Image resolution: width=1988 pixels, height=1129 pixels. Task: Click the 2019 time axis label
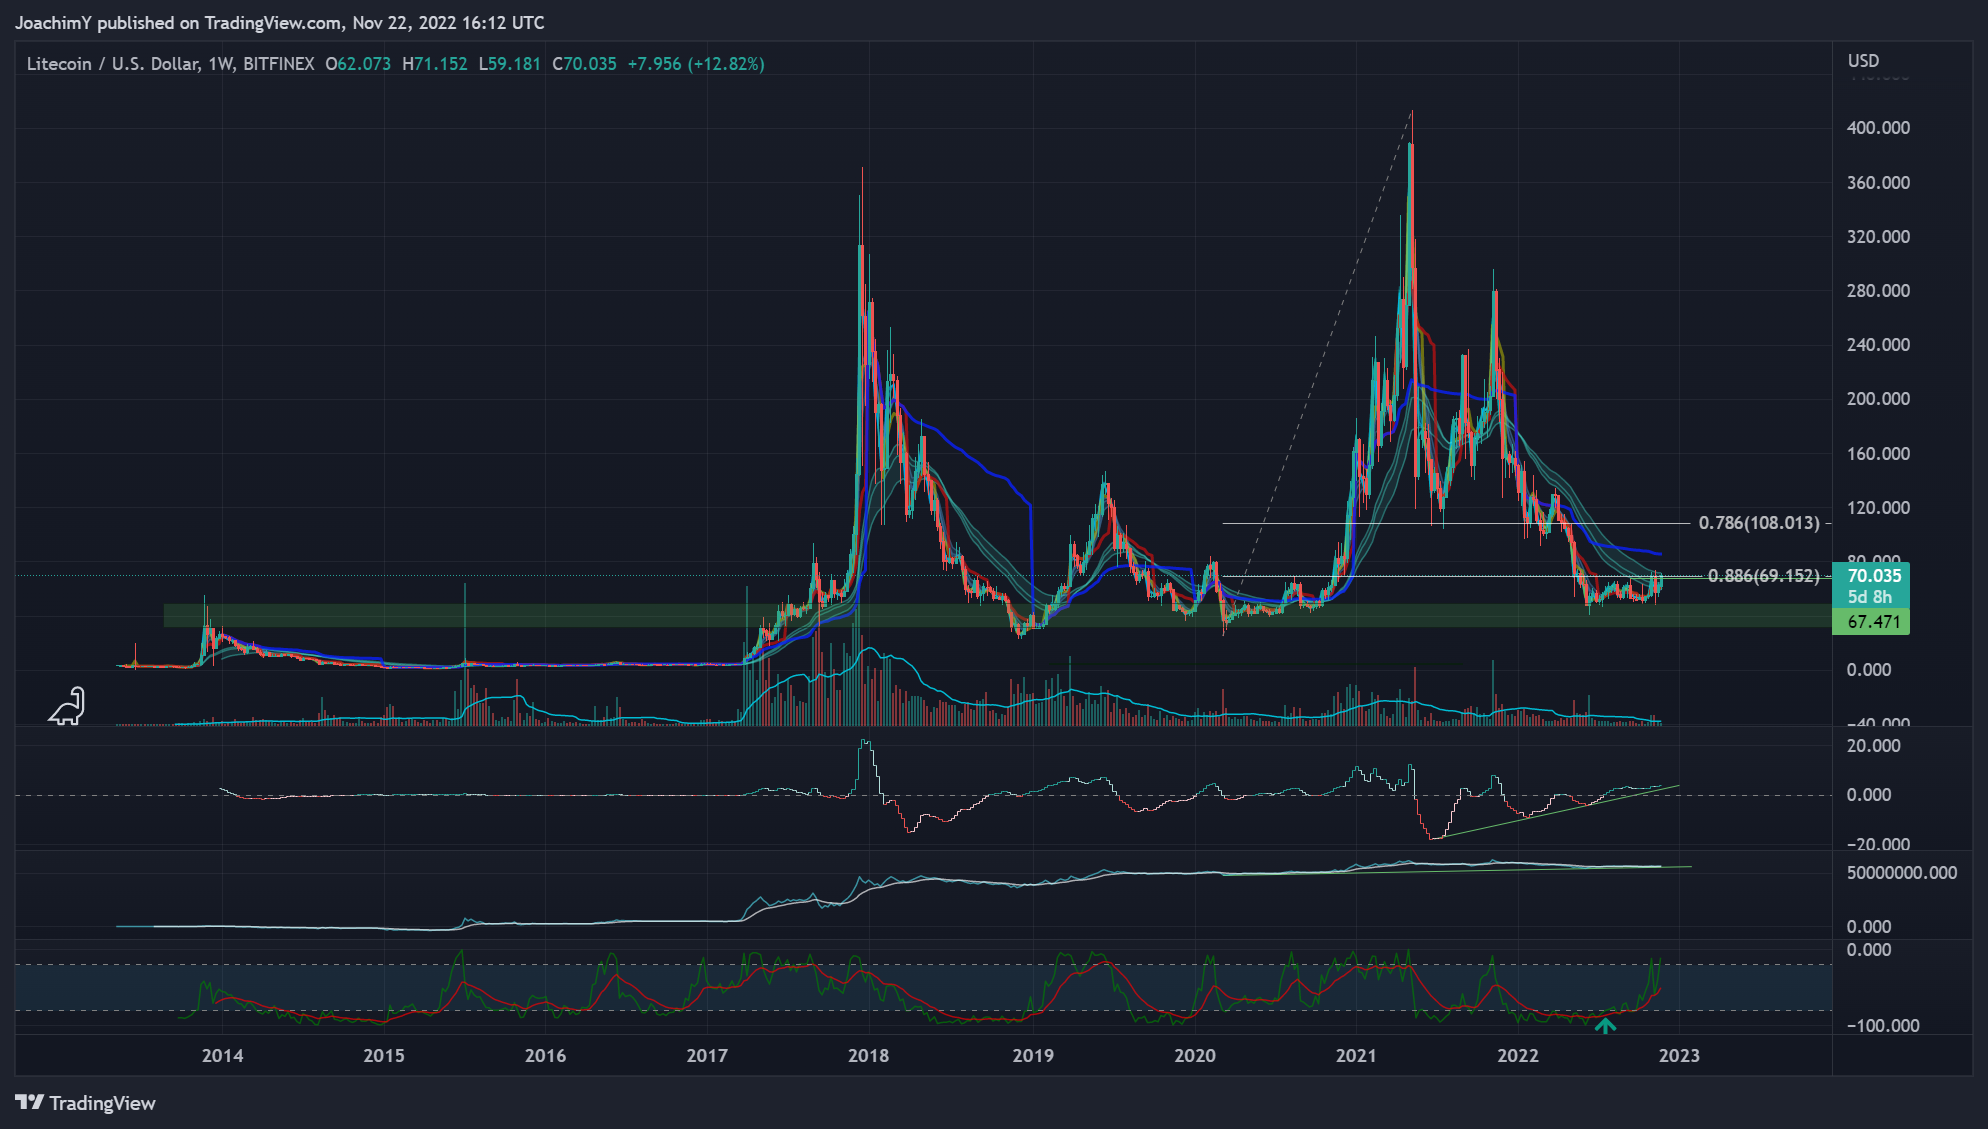(1033, 1056)
